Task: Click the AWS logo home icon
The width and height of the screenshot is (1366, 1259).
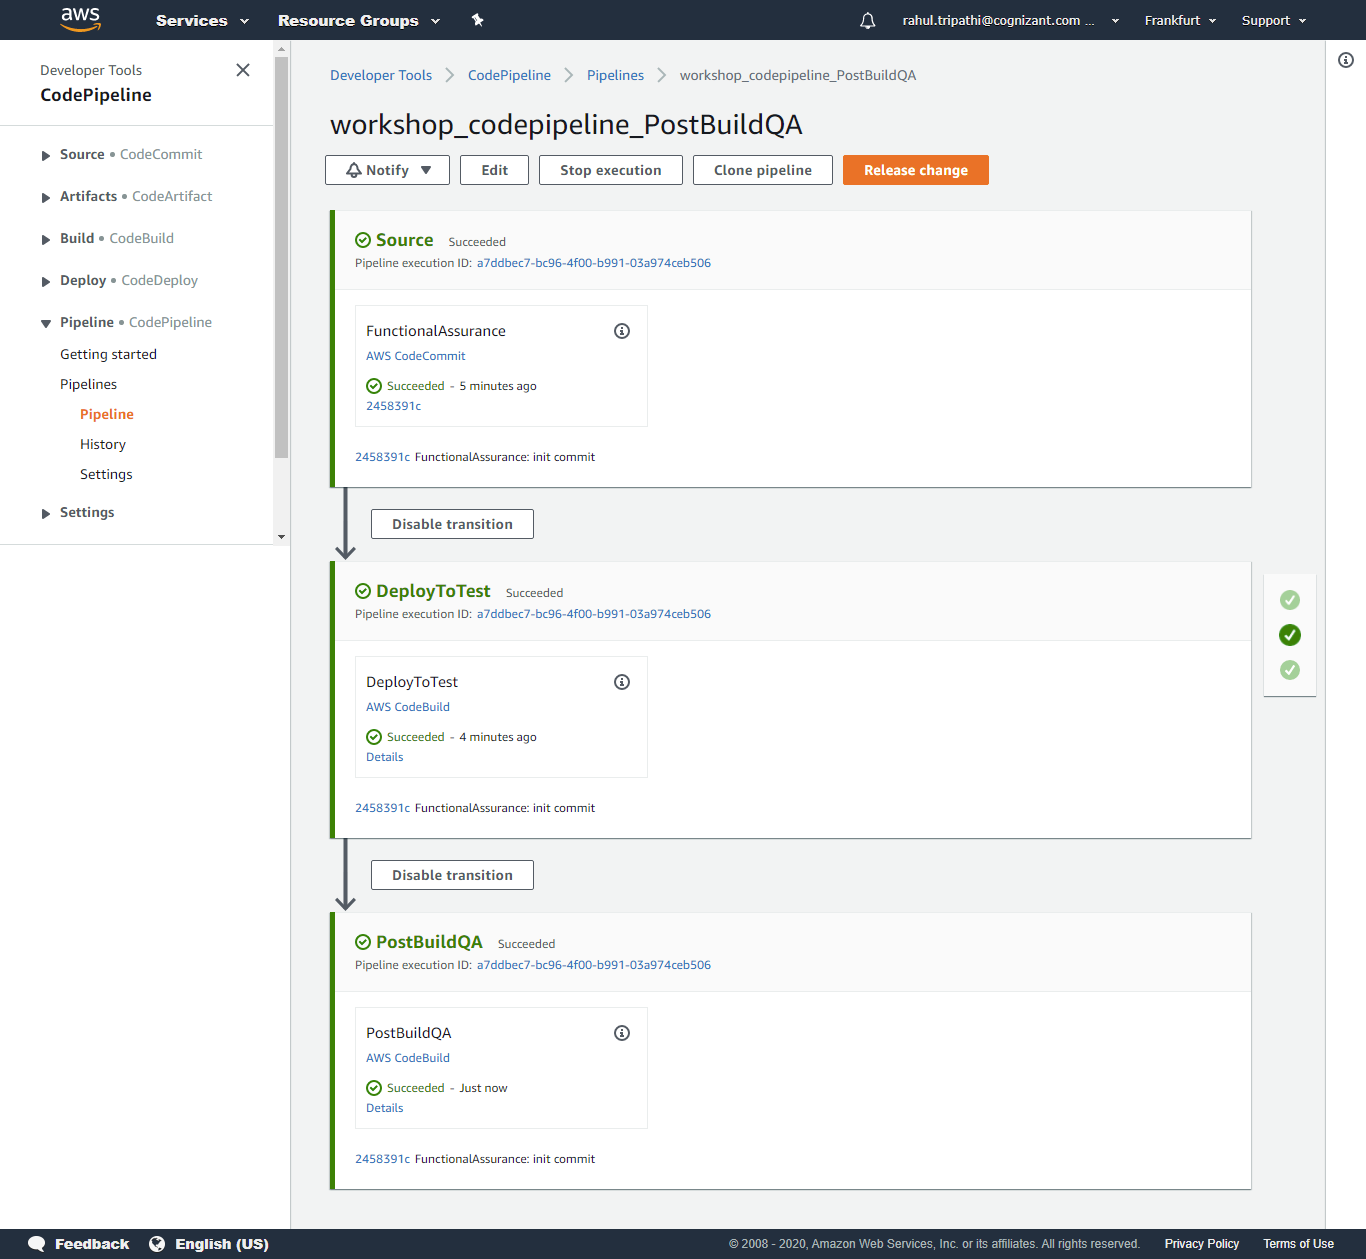Action: (80, 20)
